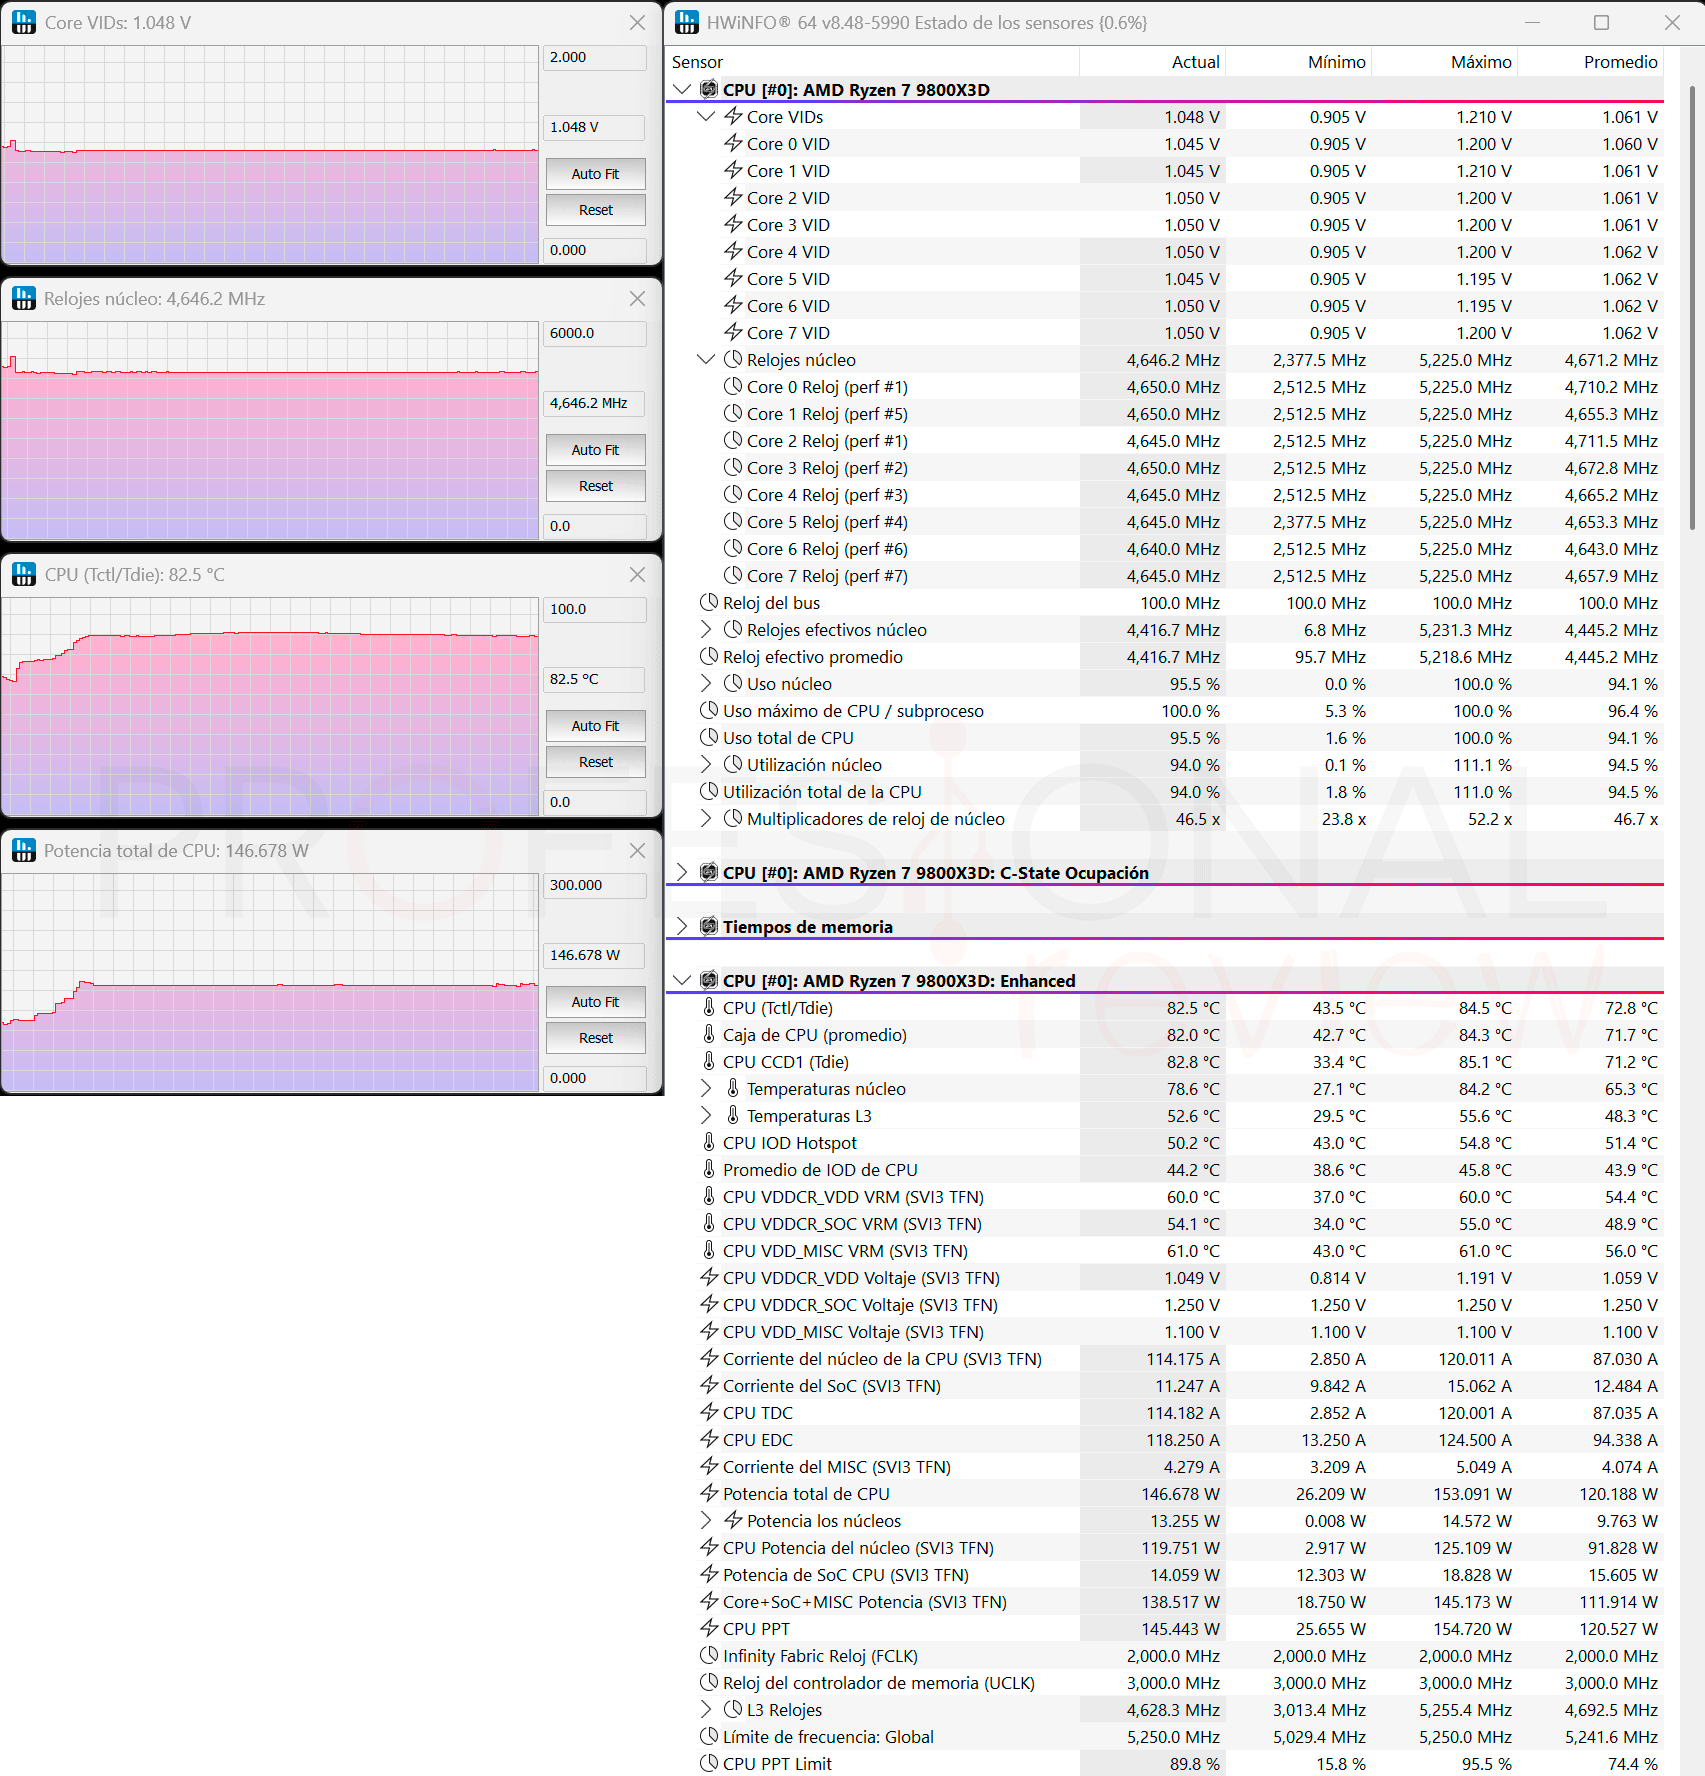1705x1776 pixels.
Task: Click the clock icon next to Reloj del bus
Action: (709, 602)
